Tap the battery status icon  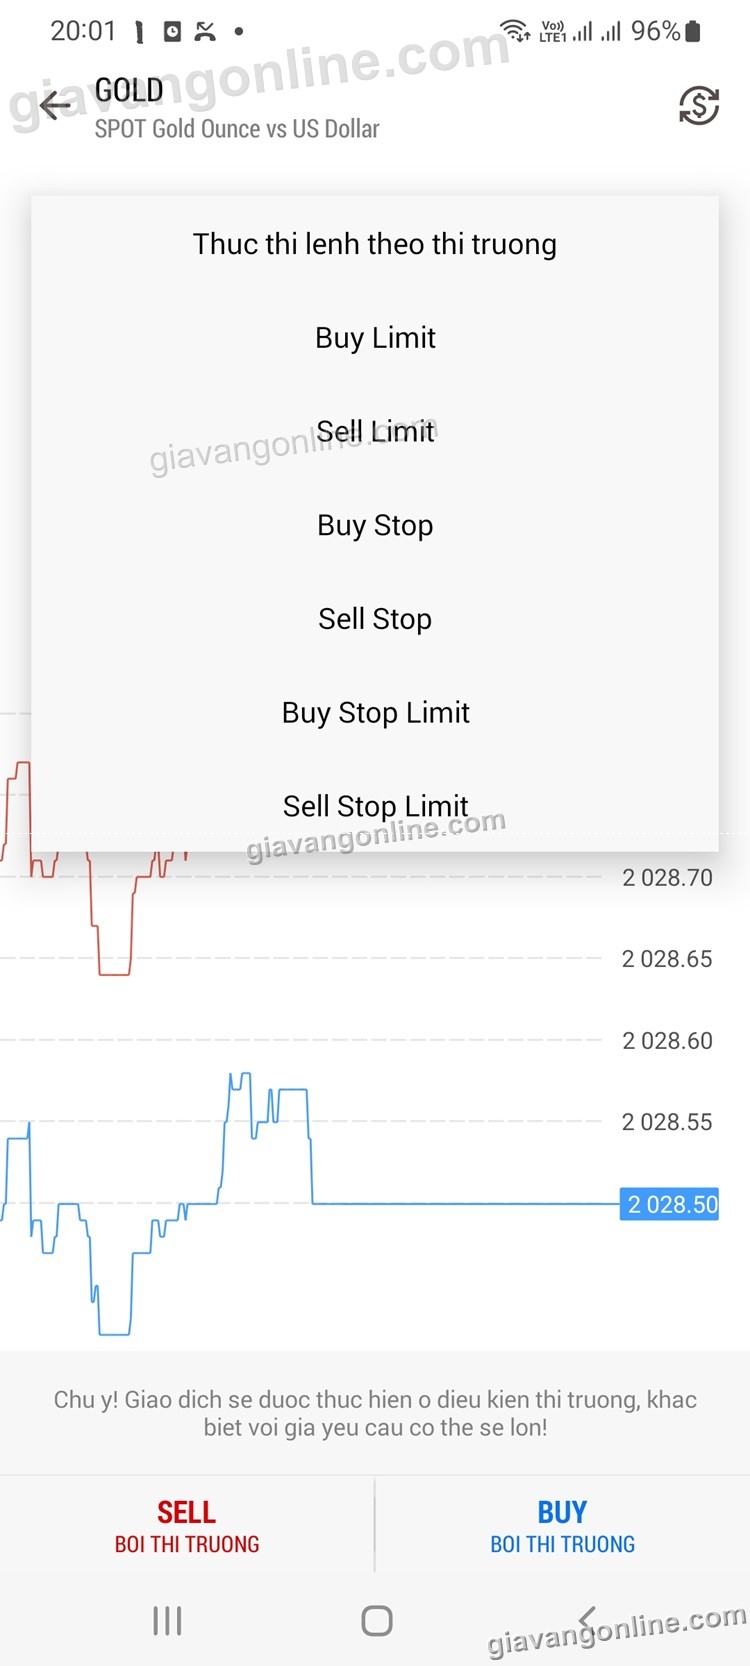click(693, 32)
